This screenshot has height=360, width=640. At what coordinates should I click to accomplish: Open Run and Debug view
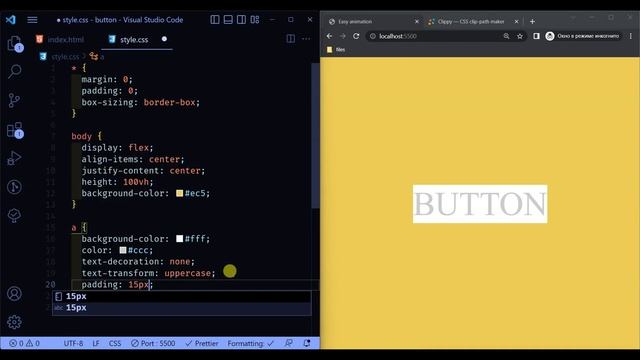point(15,158)
